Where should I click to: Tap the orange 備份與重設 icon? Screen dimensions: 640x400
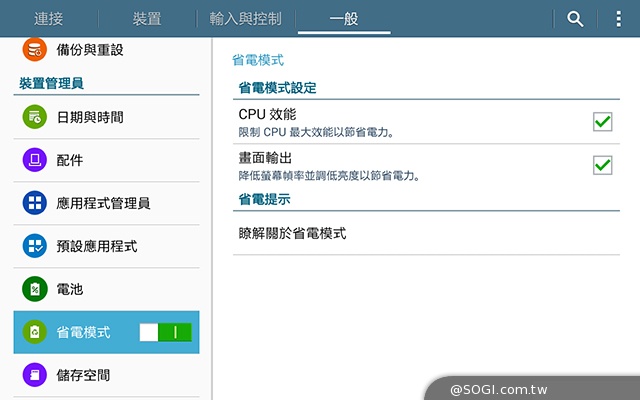click(x=35, y=50)
